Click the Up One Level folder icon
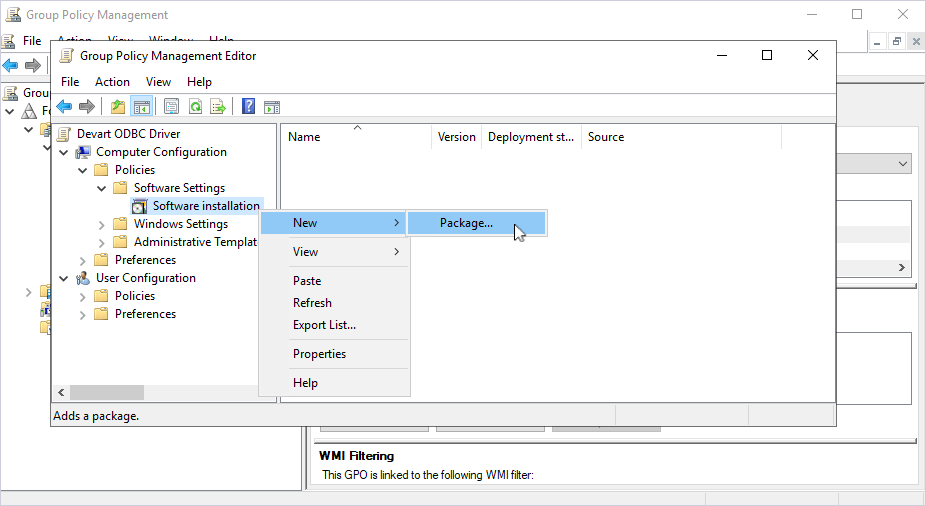This screenshot has width=926, height=506. (x=118, y=107)
